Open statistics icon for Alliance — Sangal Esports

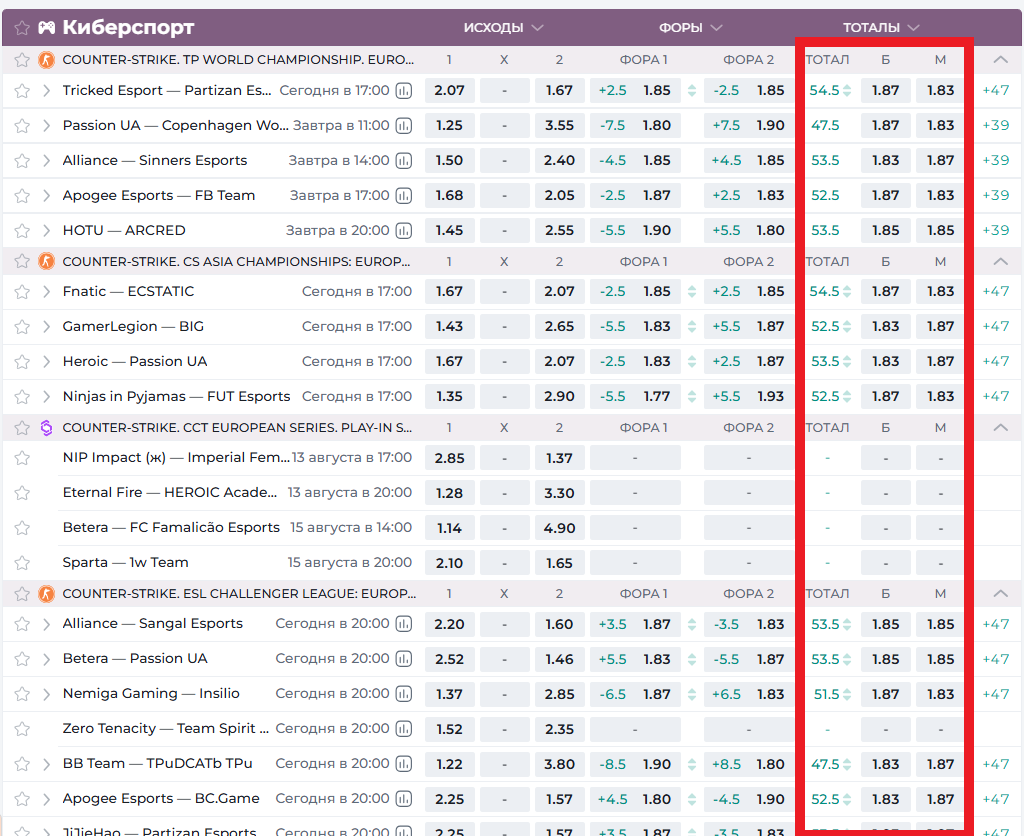(404, 624)
